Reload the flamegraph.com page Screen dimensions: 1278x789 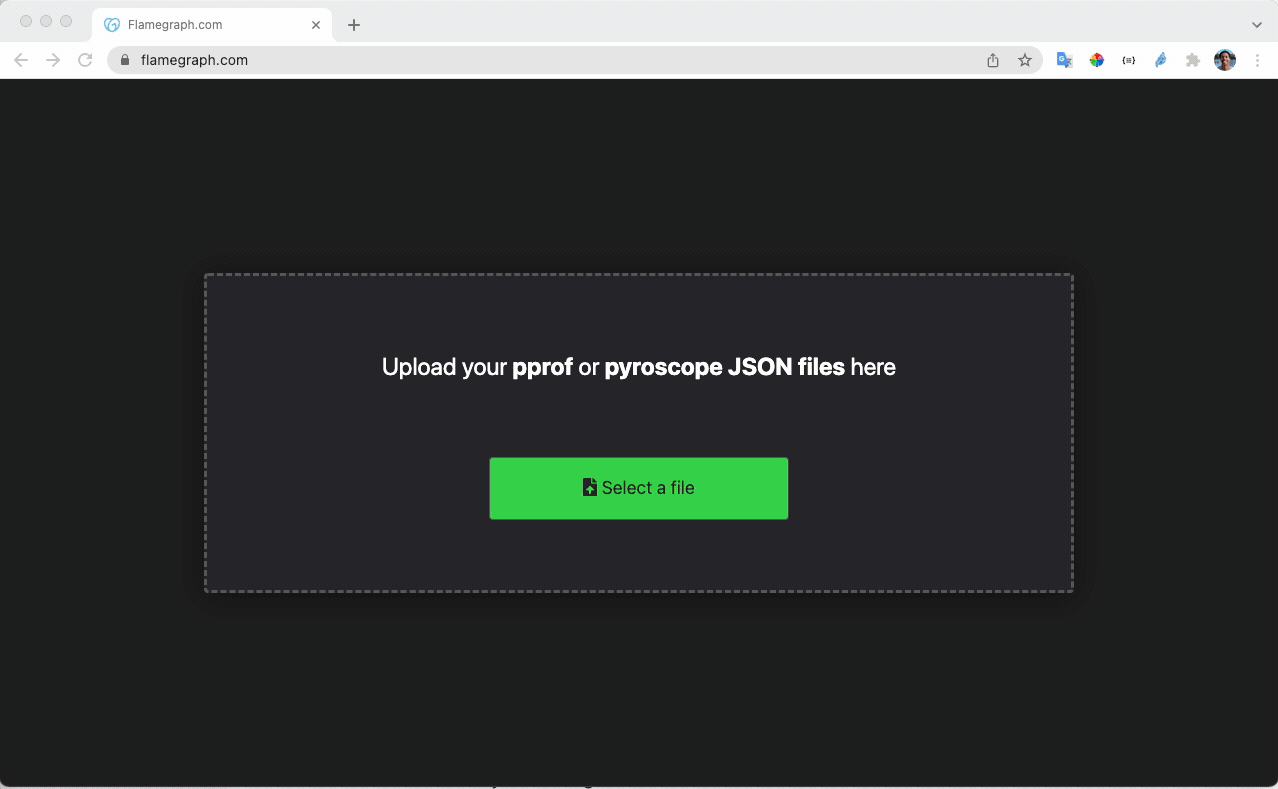tap(85, 60)
